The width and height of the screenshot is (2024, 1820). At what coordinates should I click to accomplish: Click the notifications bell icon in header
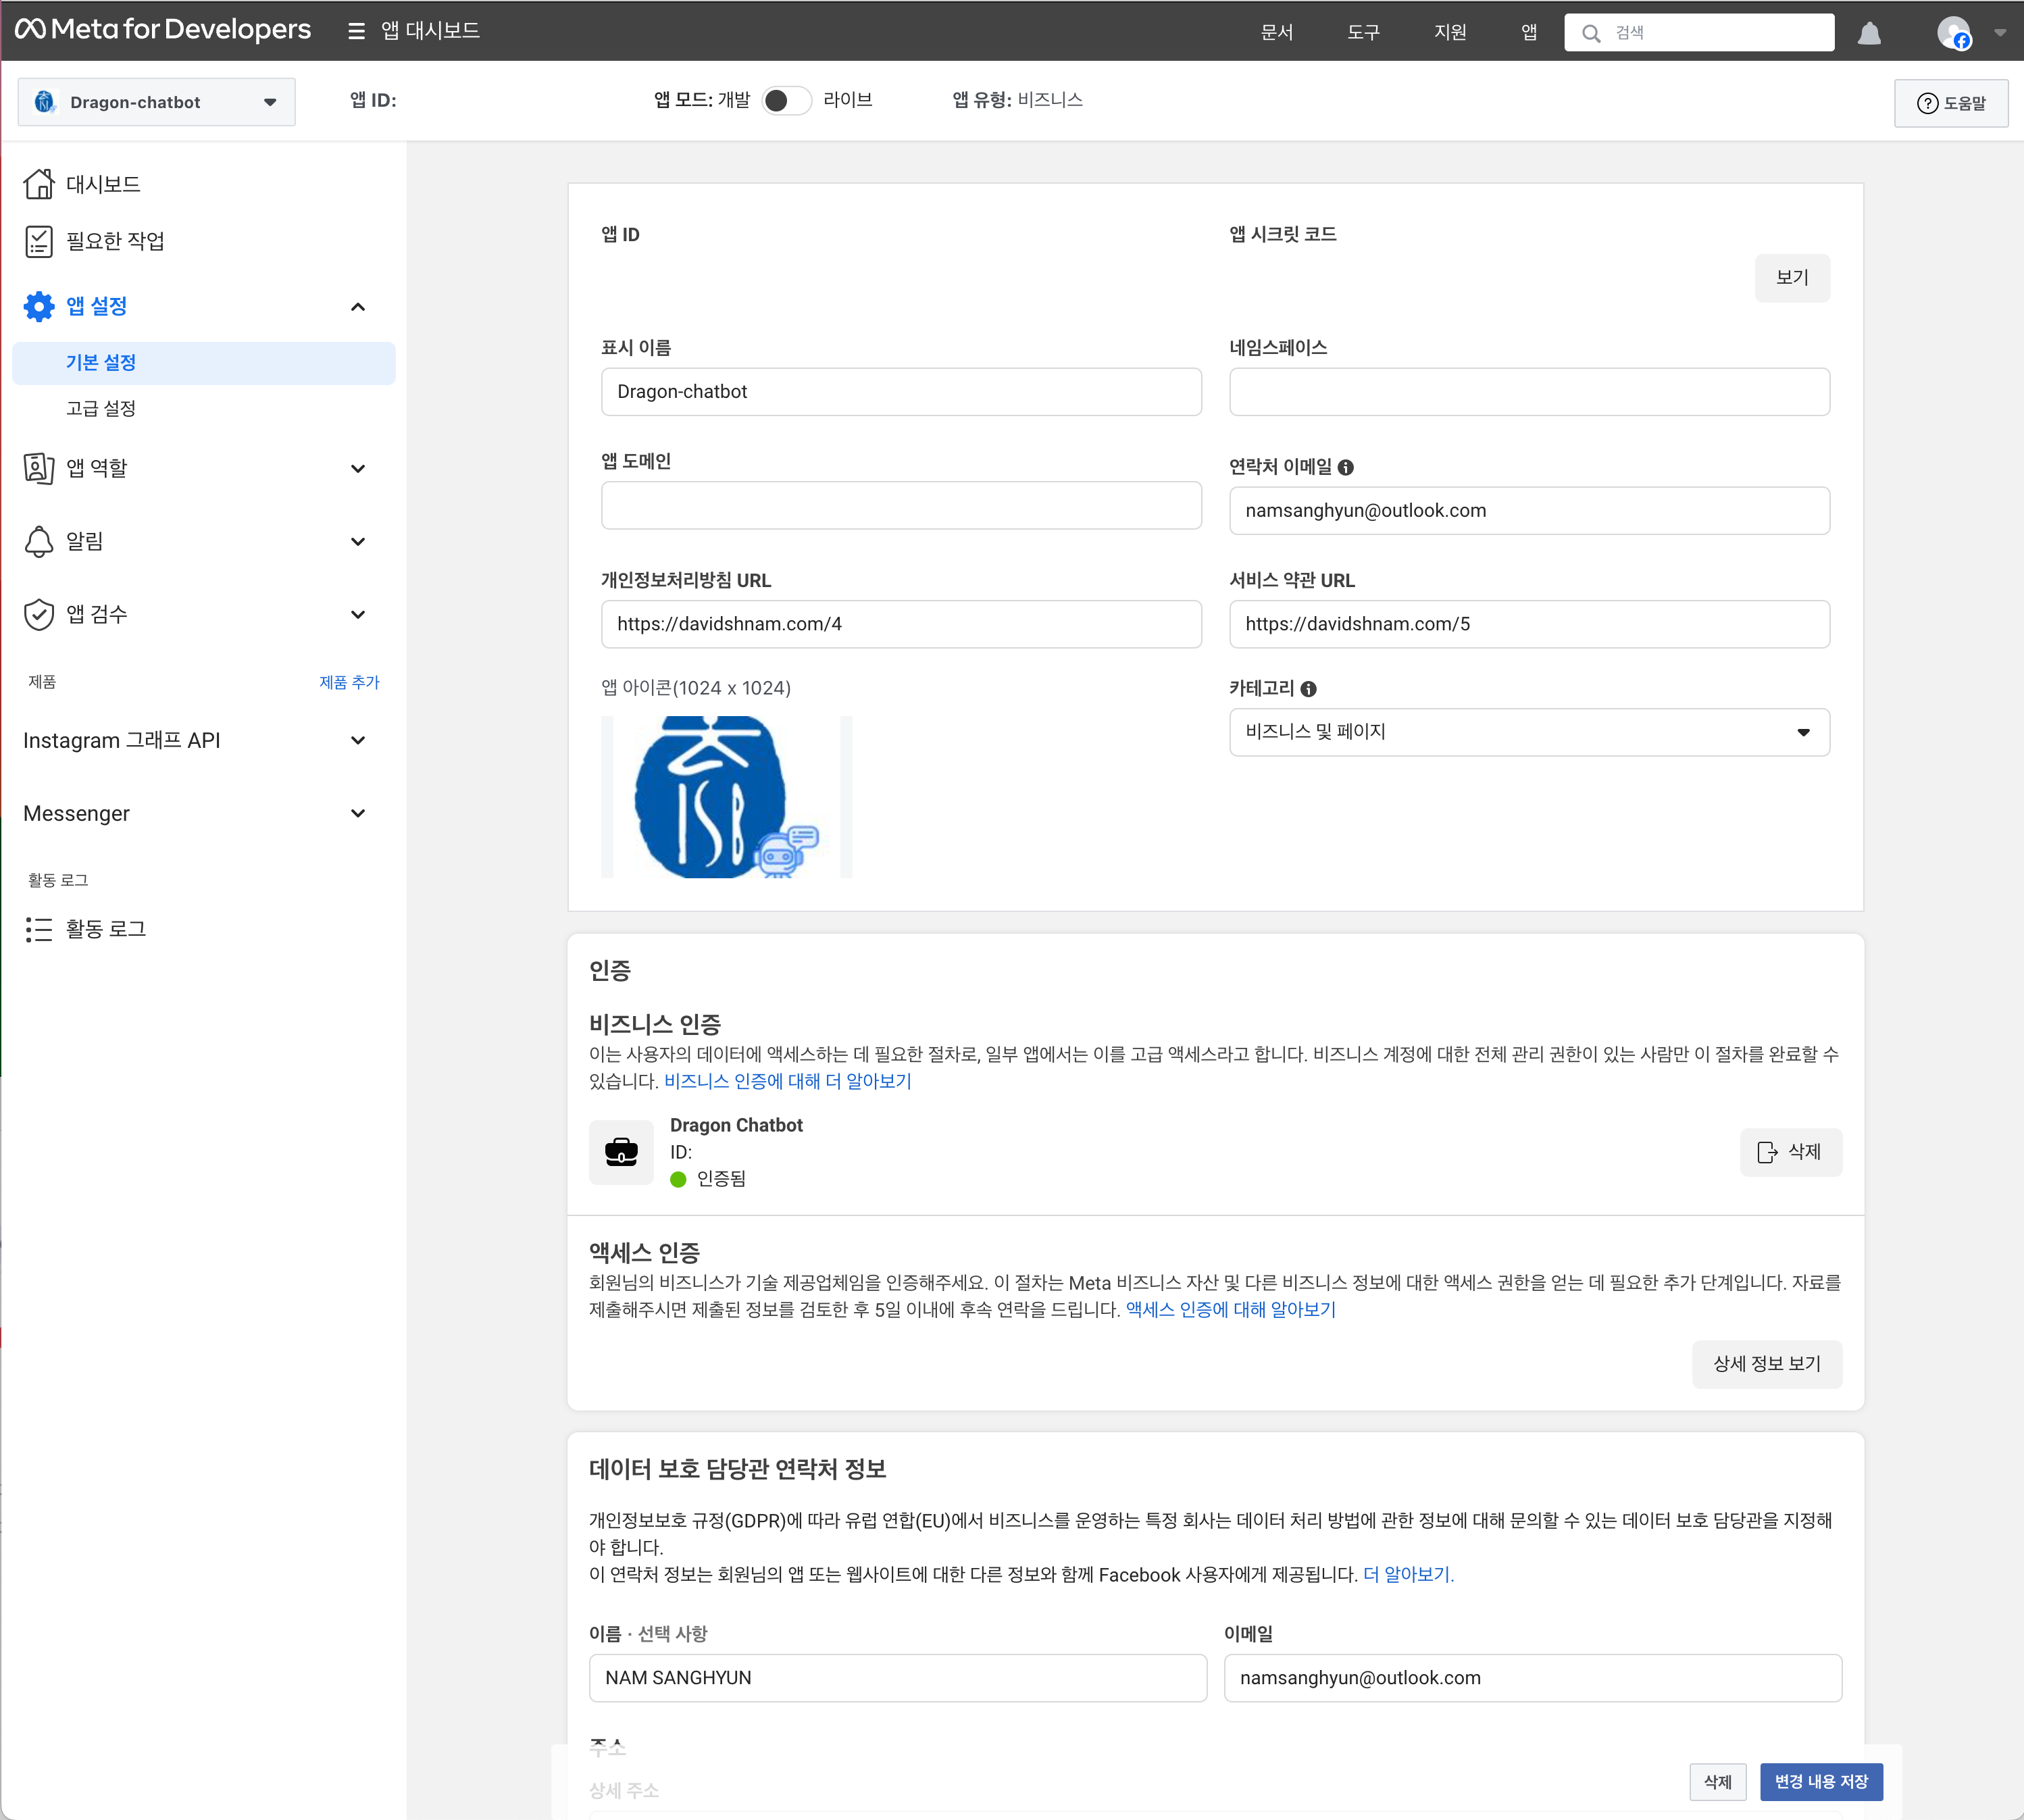[1869, 34]
